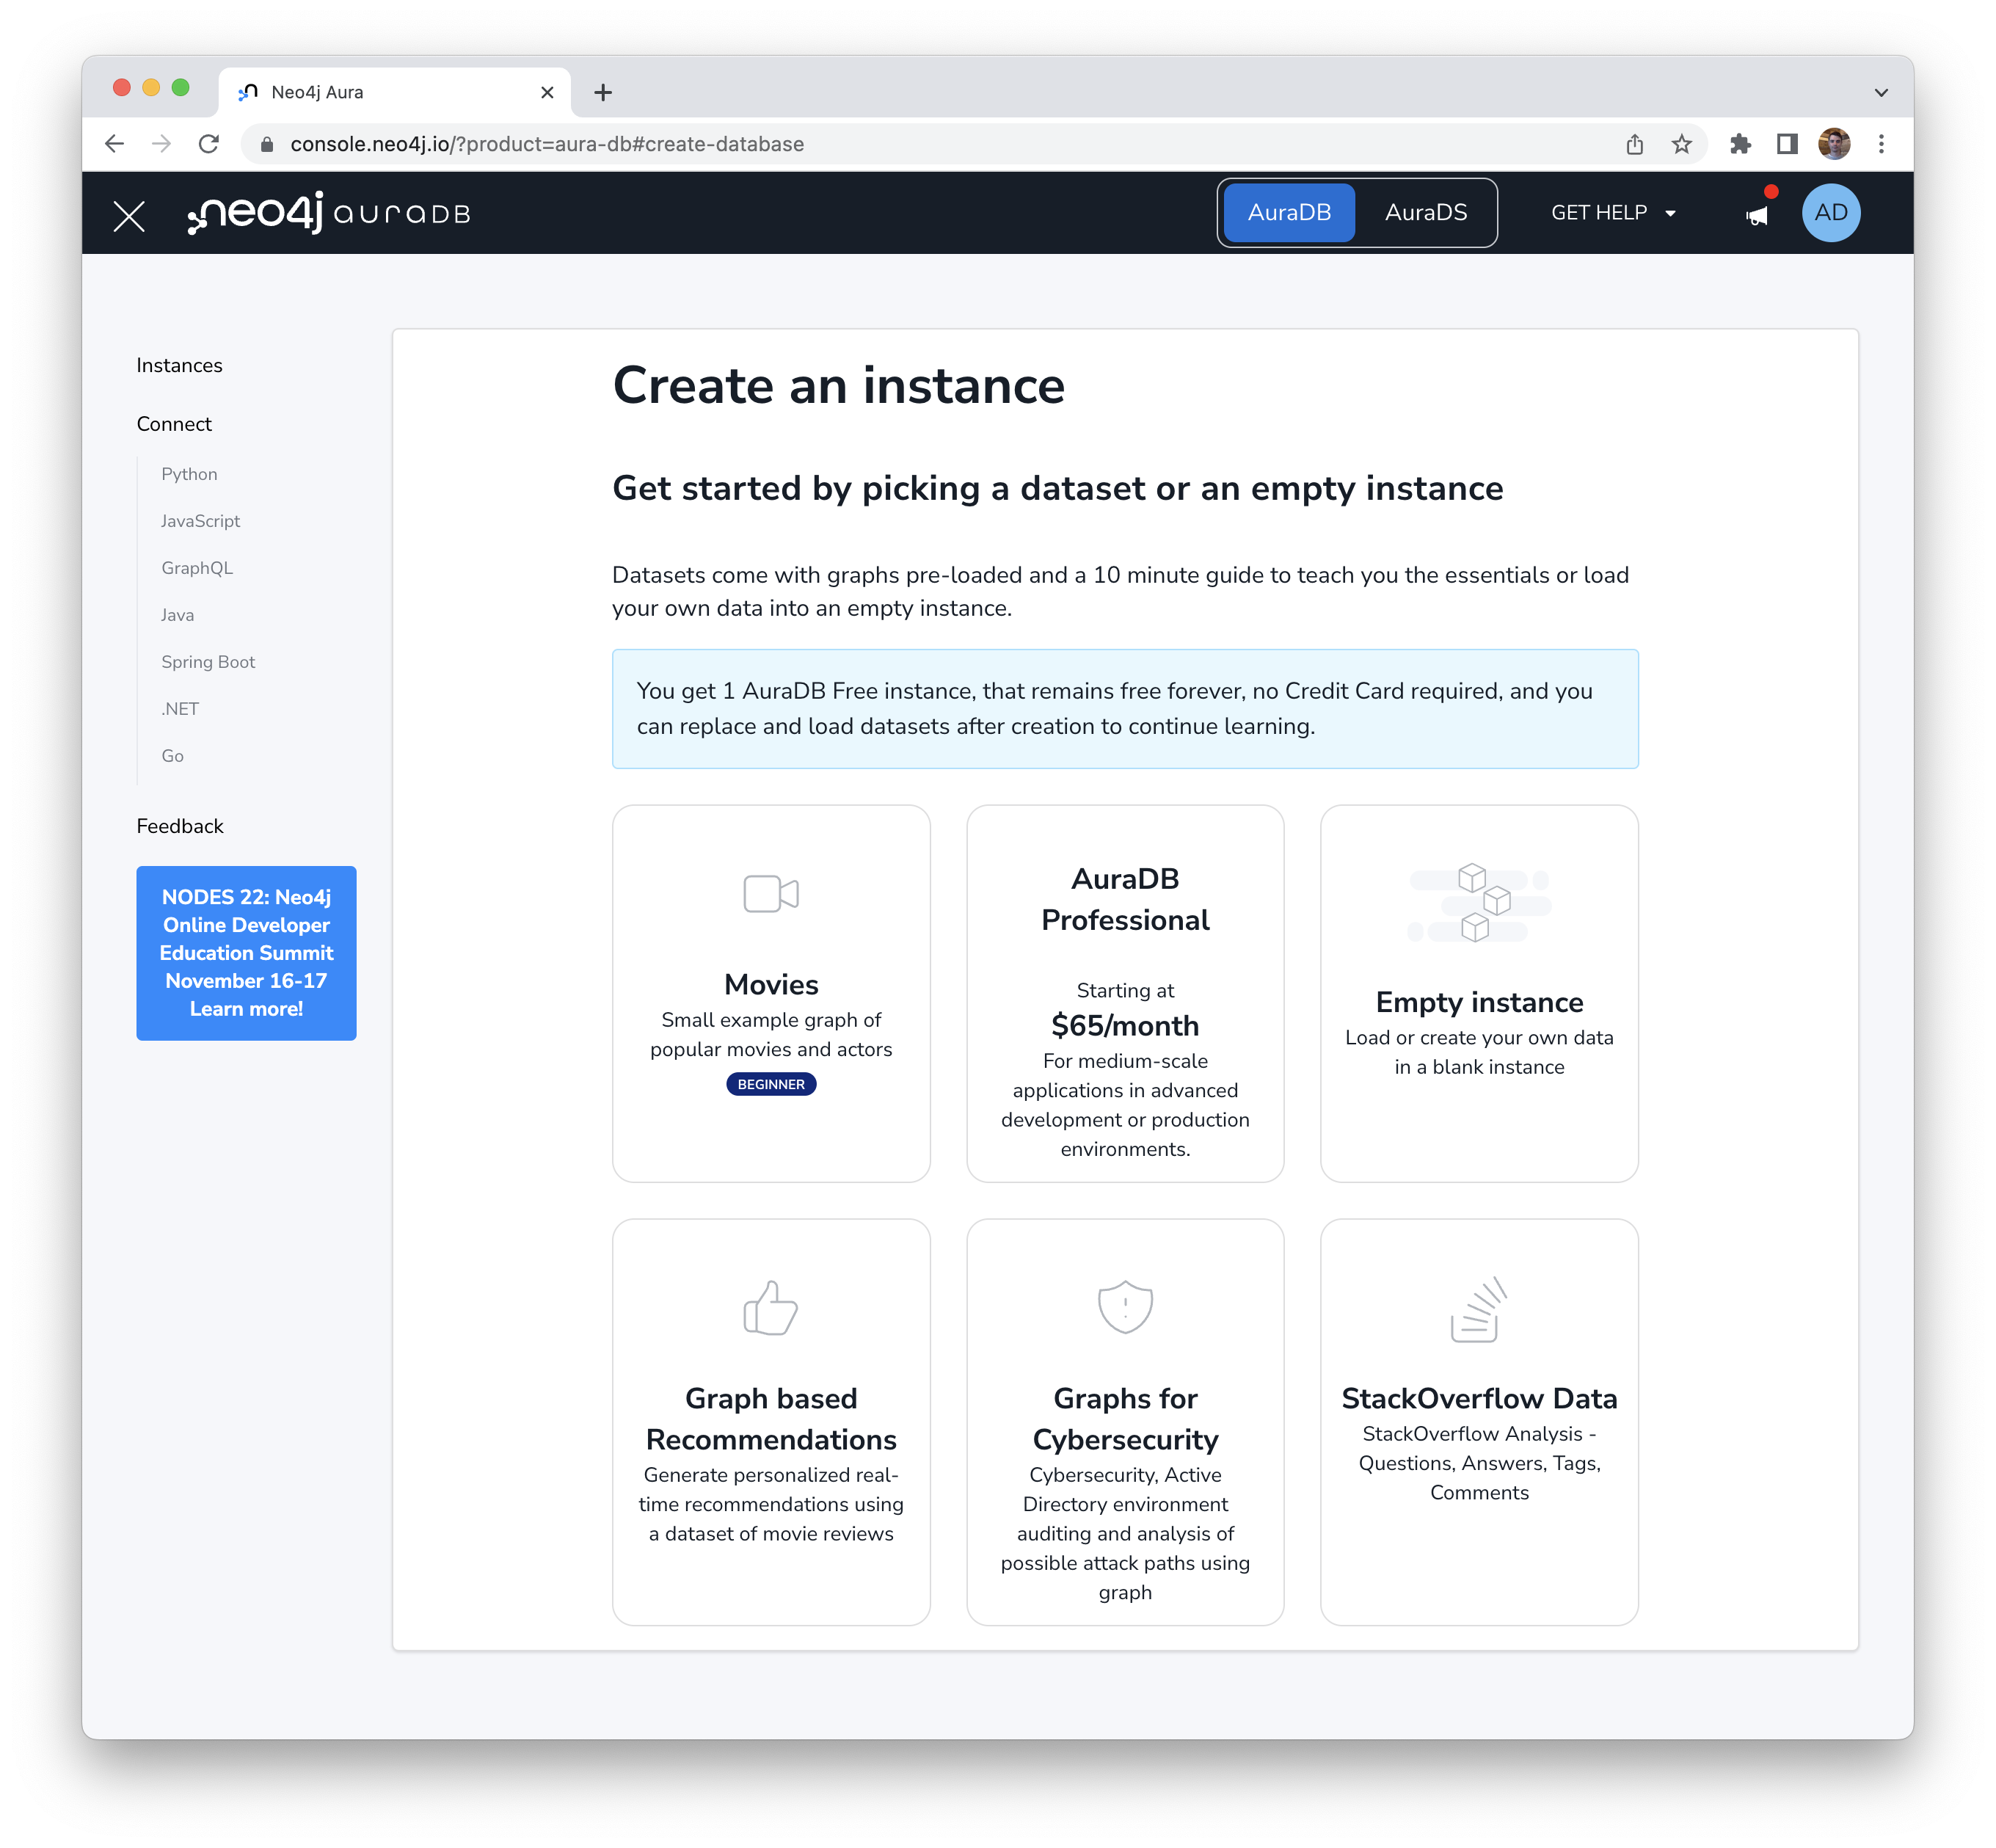Image resolution: width=1996 pixels, height=1848 pixels.
Task: Click the browser extensions puzzle icon
Action: (1741, 144)
